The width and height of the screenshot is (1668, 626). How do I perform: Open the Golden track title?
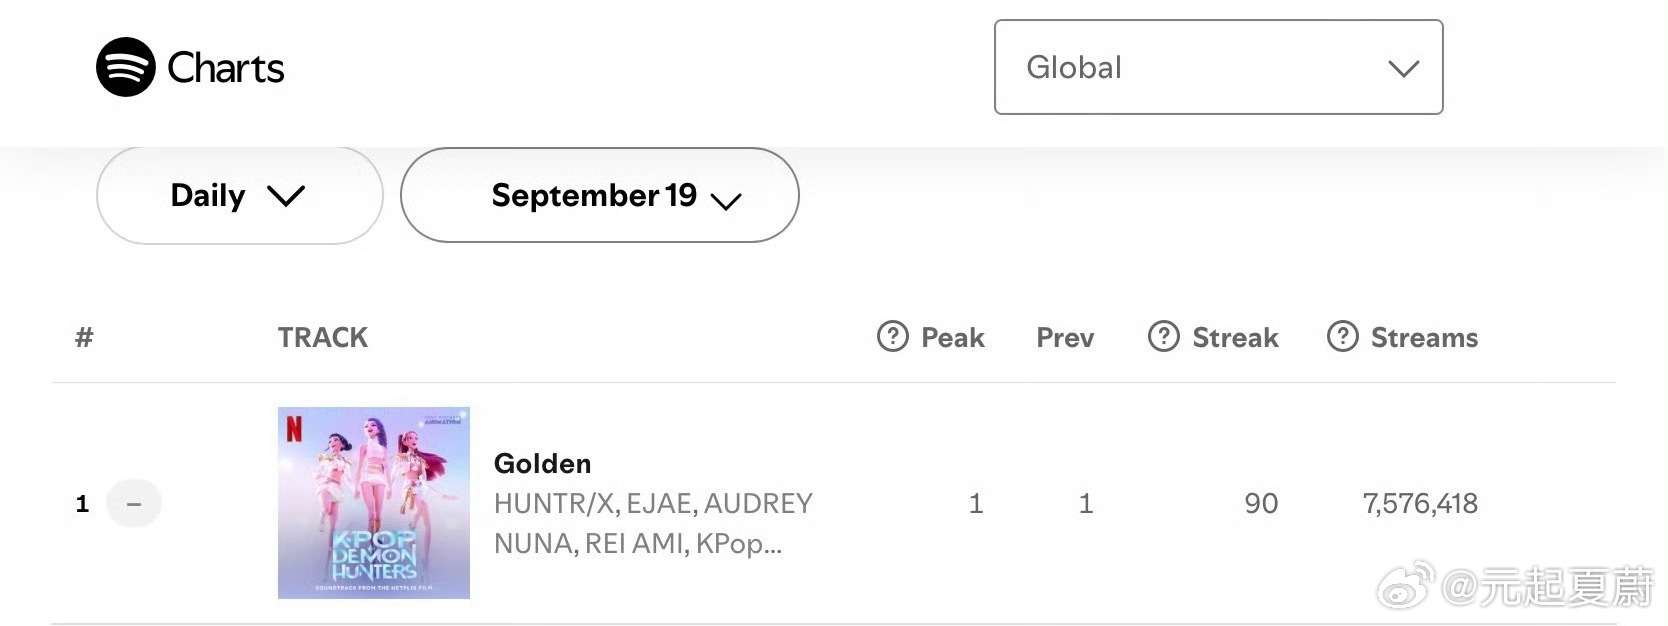click(x=542, y=463)
